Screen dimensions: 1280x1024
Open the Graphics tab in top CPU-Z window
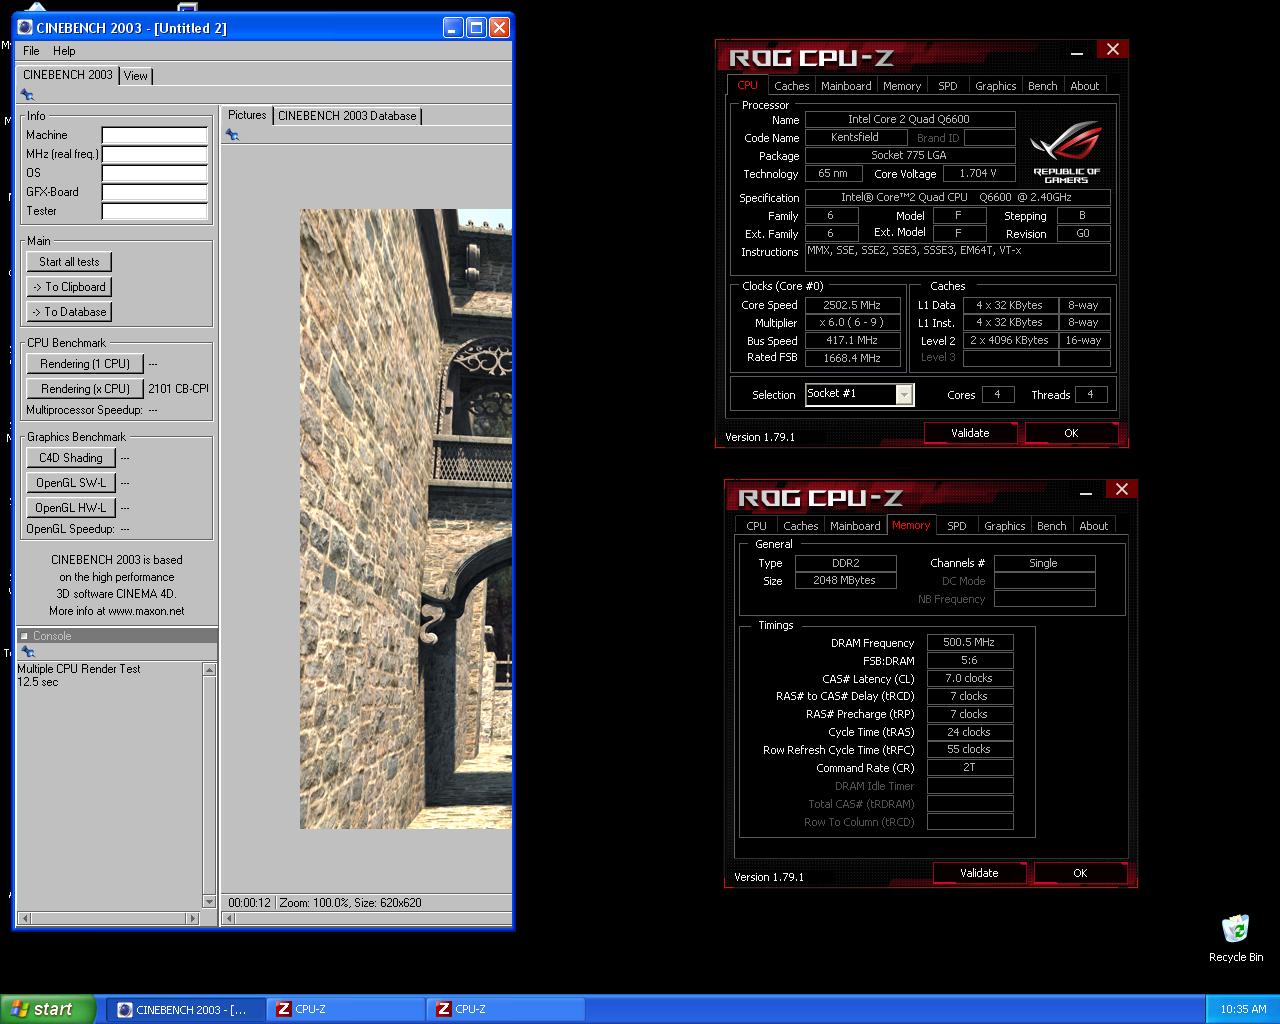[x=996, y=86]
